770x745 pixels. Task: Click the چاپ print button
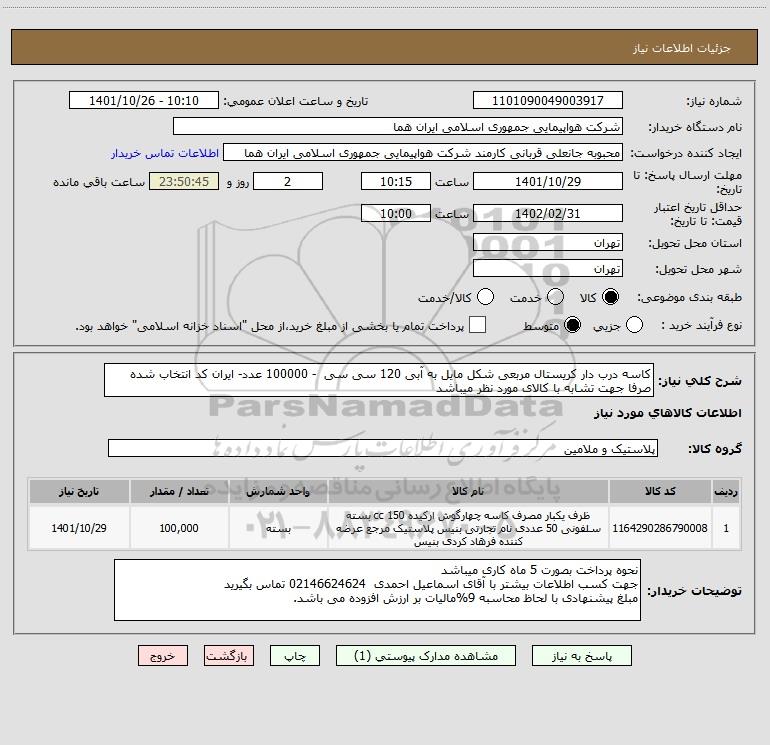tap(295, 656)
